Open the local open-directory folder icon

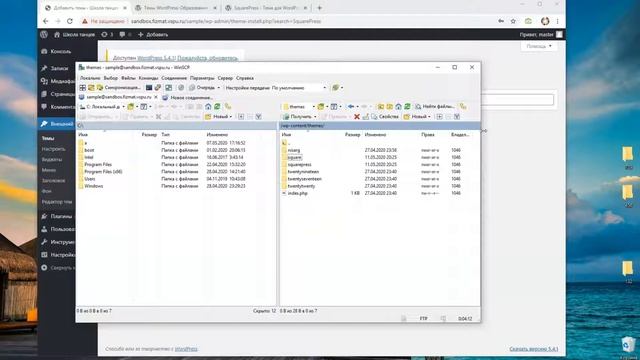(132, 107)
